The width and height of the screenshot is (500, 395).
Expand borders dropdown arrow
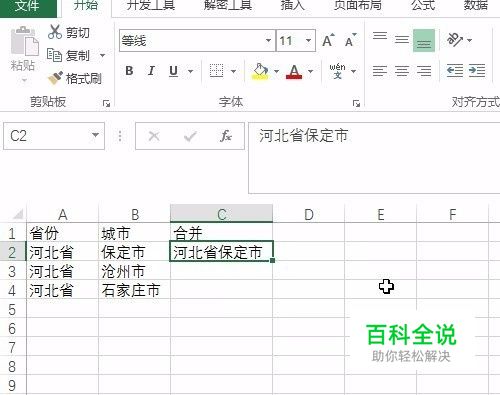[x=233, y=71]
